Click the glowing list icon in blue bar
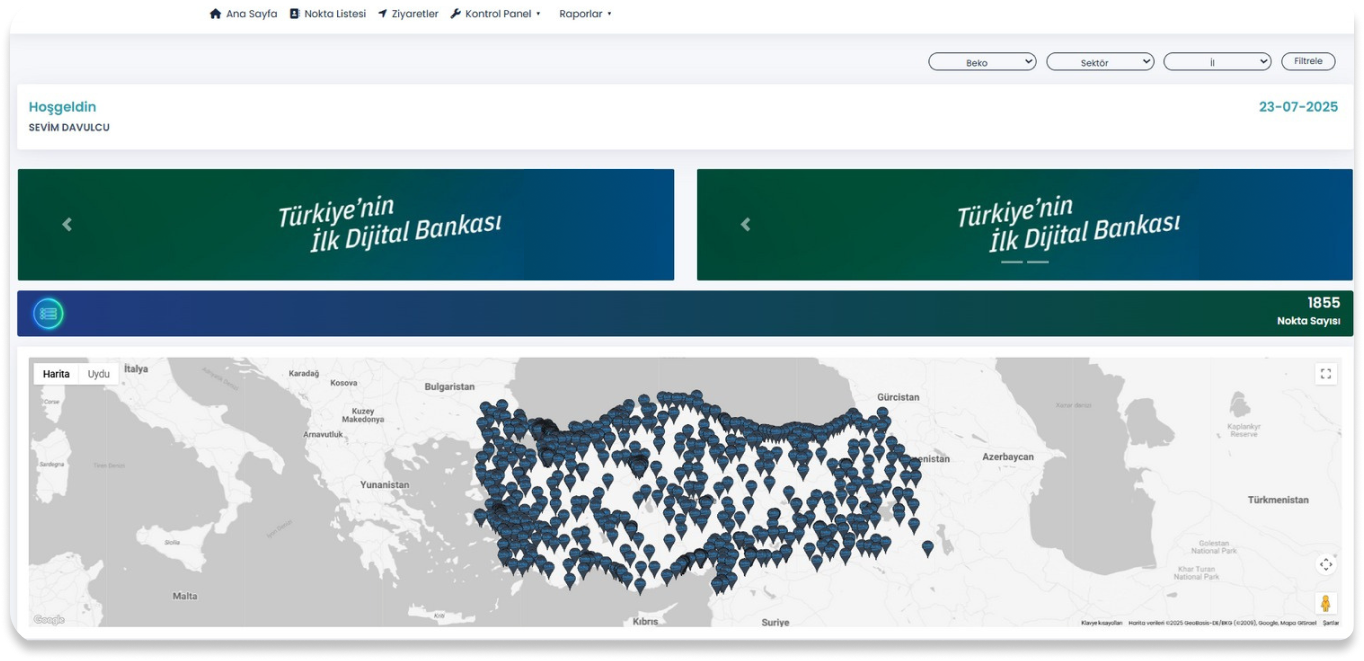Screen dimensions: 1364x661 click(48, 314)
